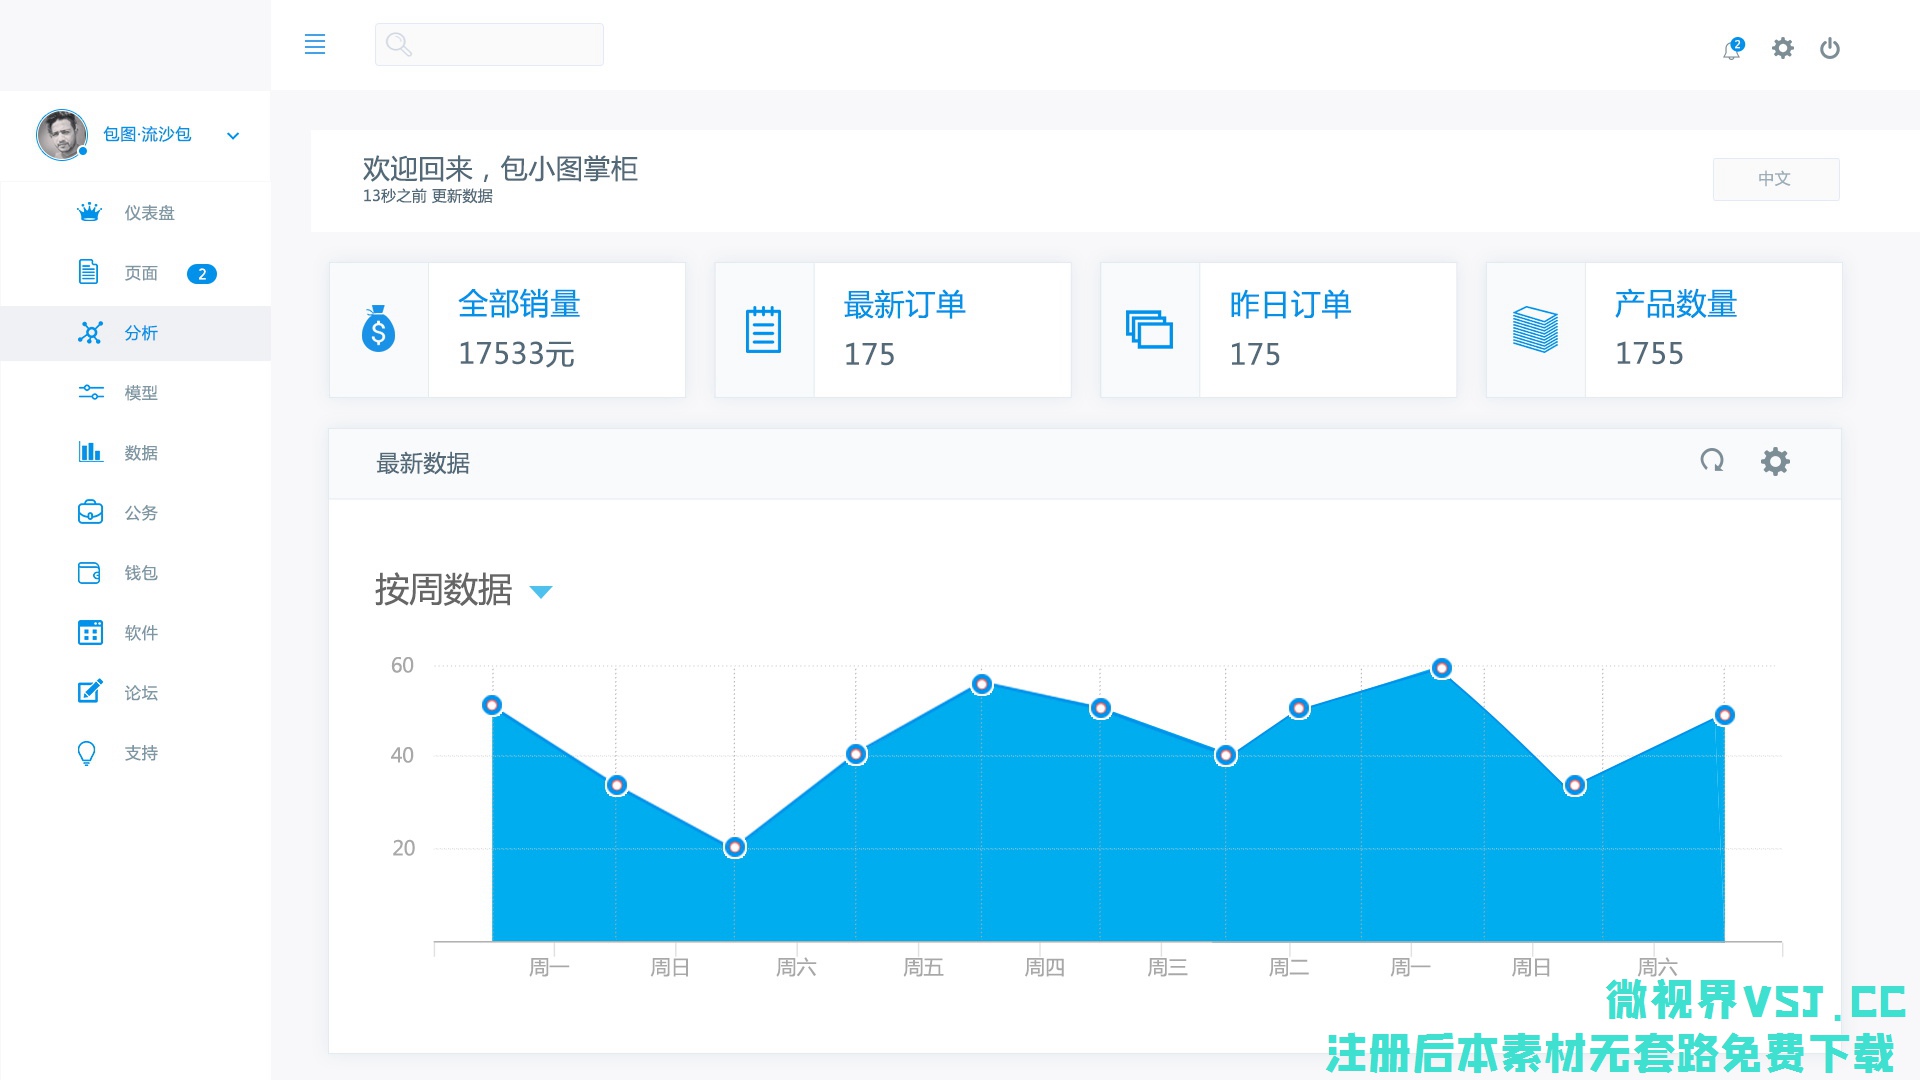Image resolution: width=1920 pixels, height=1080 pixels.
Task: Open the 仪表盘 sidebar item
Action: point(149,213)
